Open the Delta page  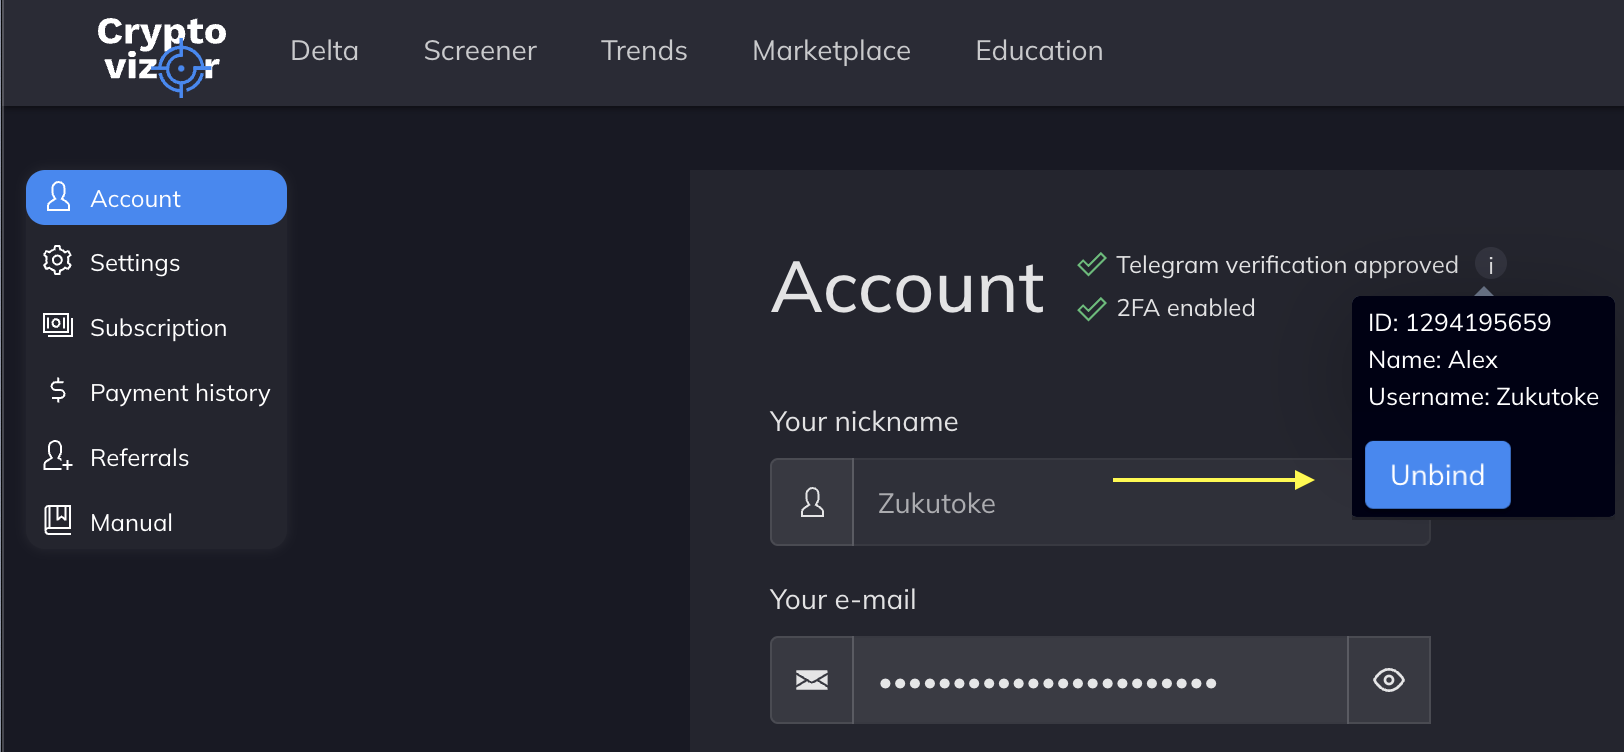click(x=324, y=51)
